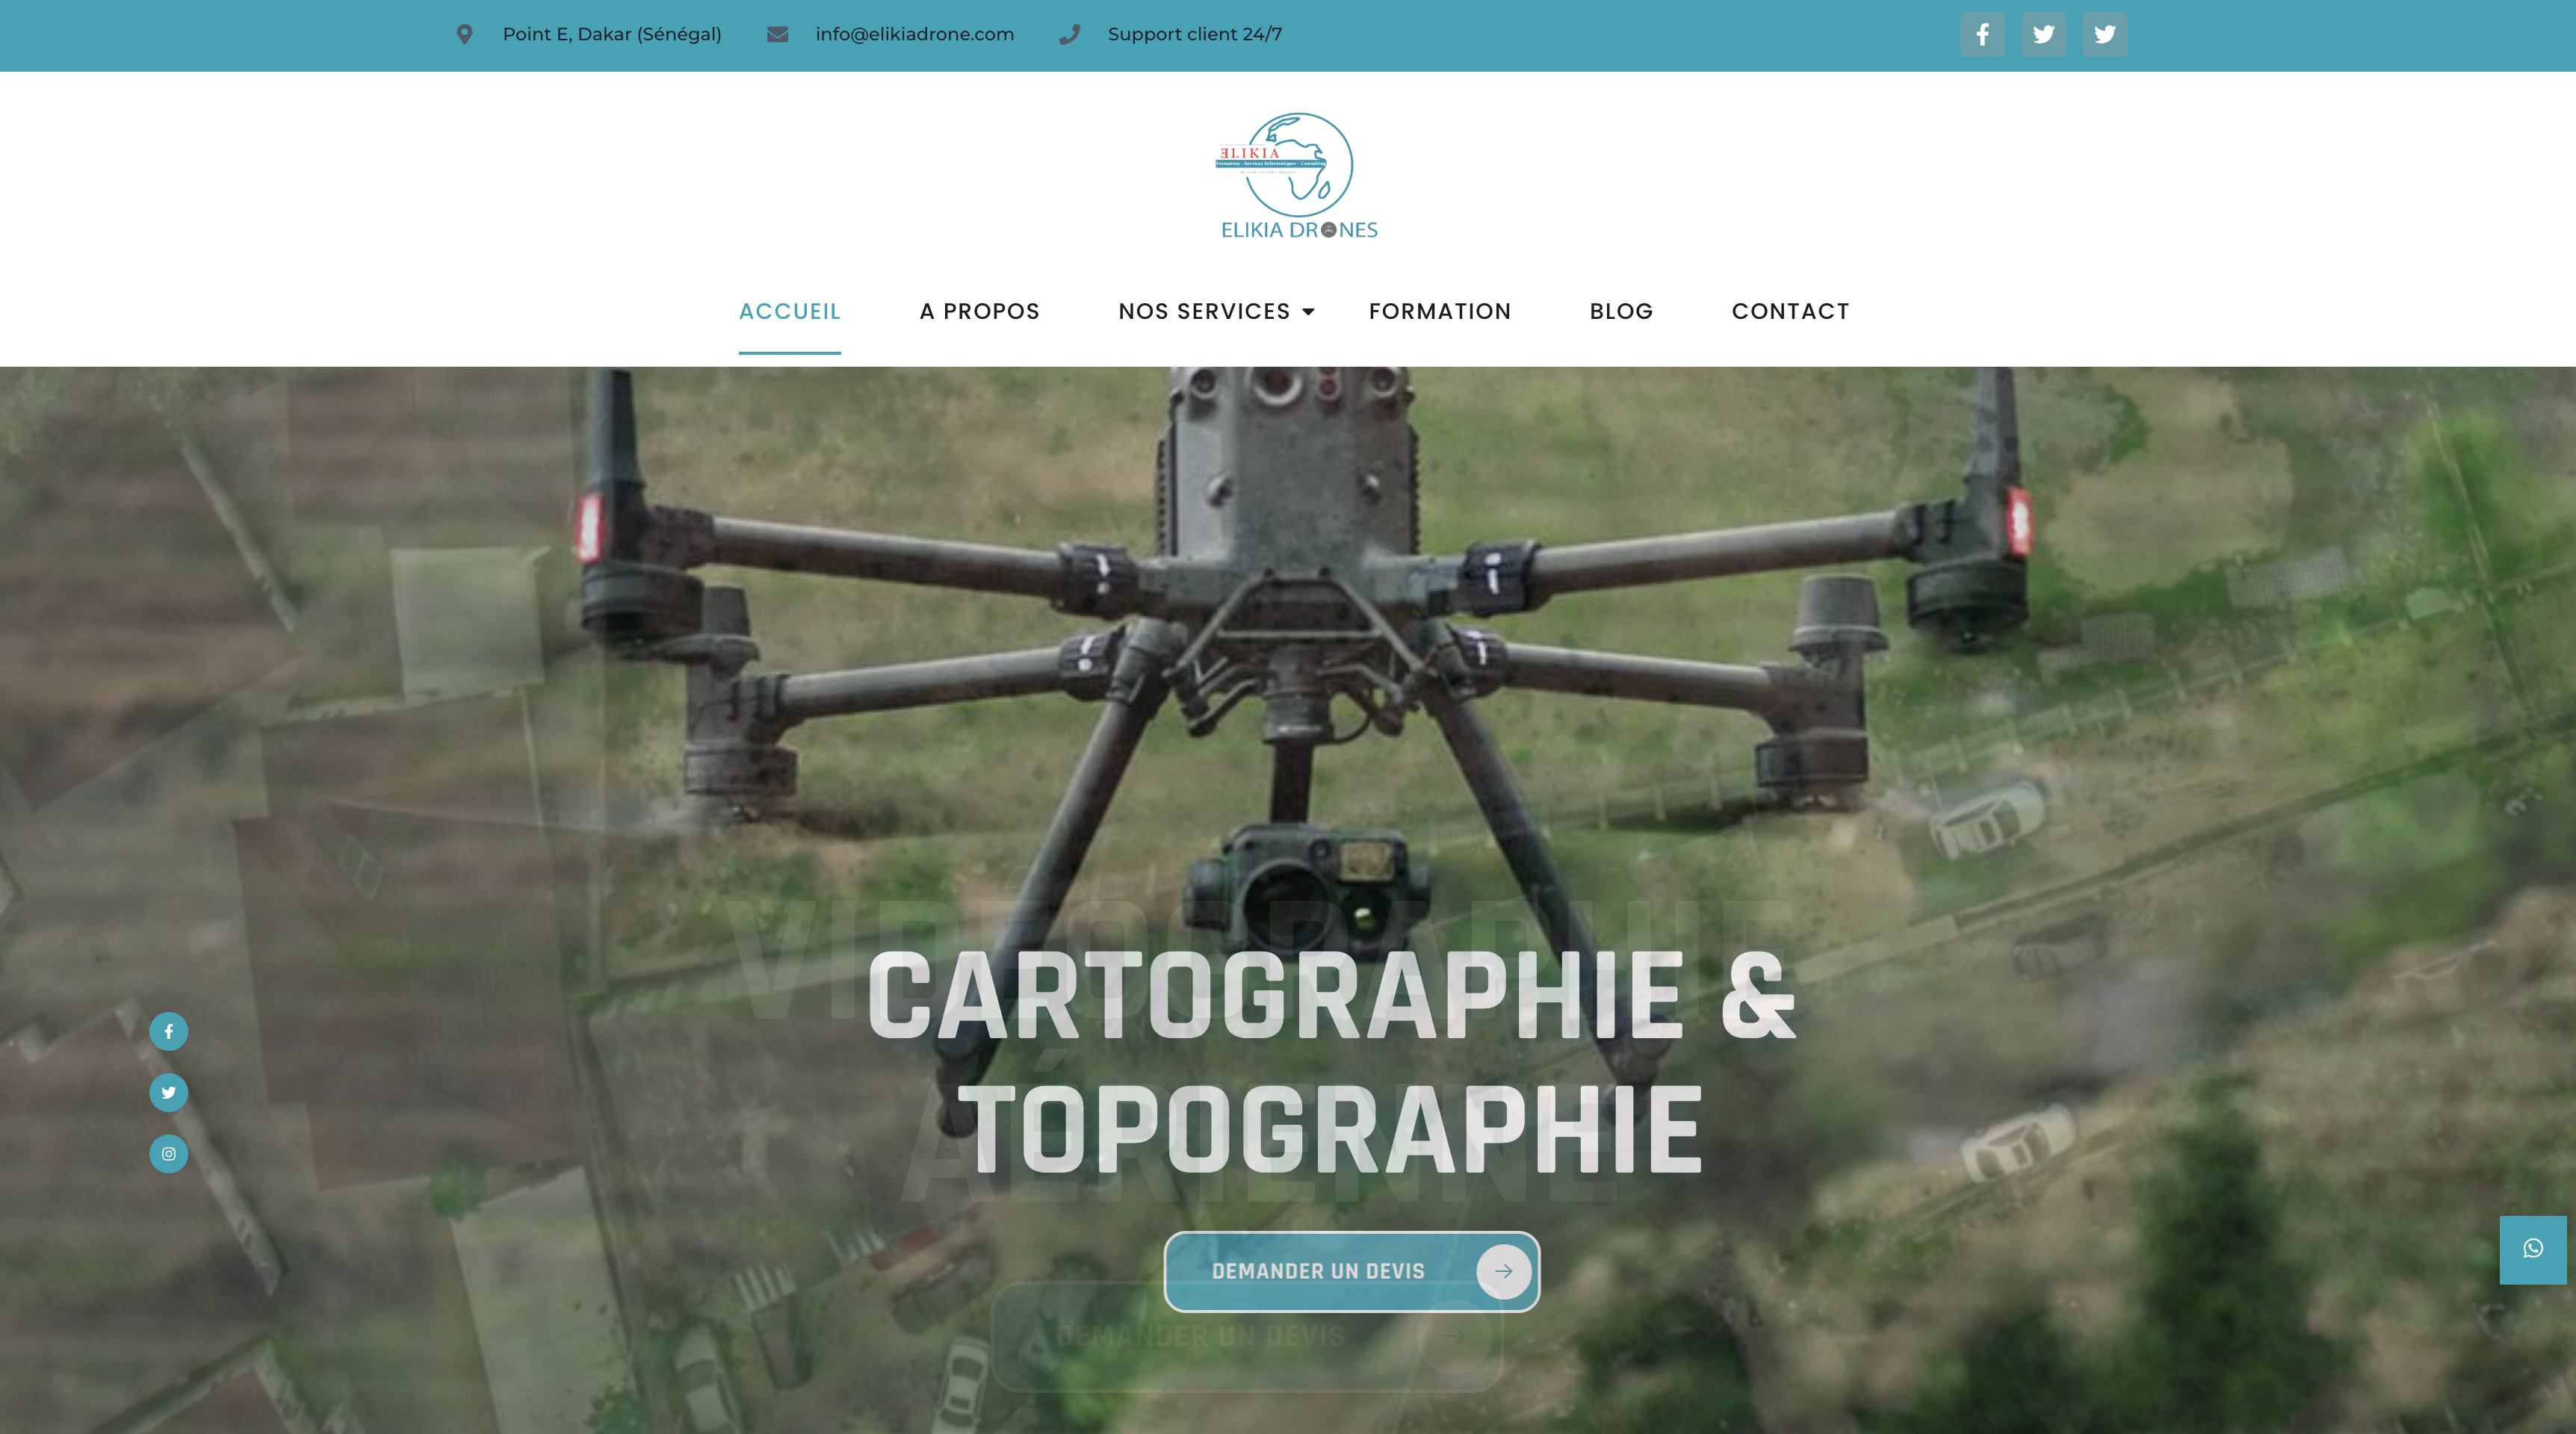
Task: Navigate to the BLOG menu item
Action: [1620, 311]
